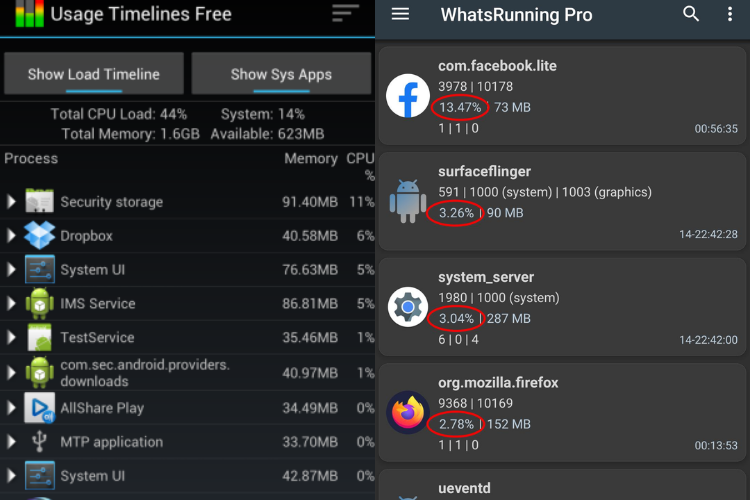Sort by the Process column header

pyautogui.click(x=31, y=158)
